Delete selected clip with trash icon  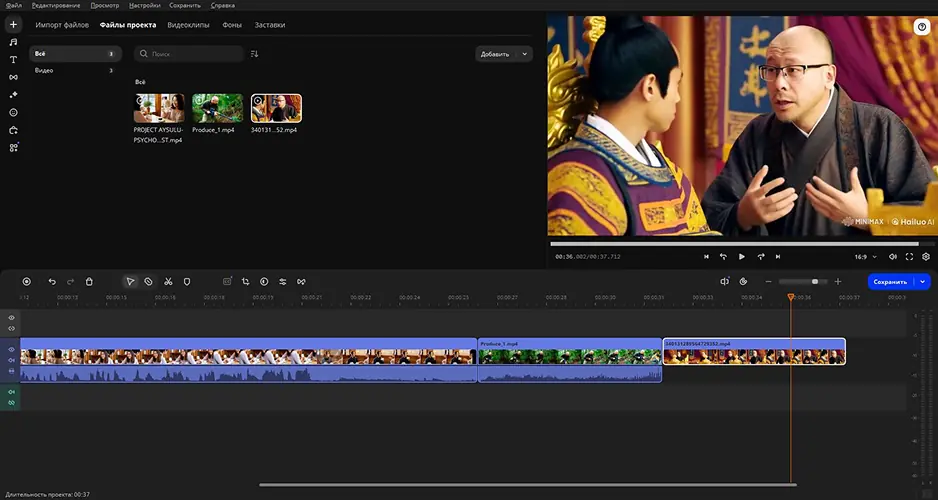coord(89,282)
